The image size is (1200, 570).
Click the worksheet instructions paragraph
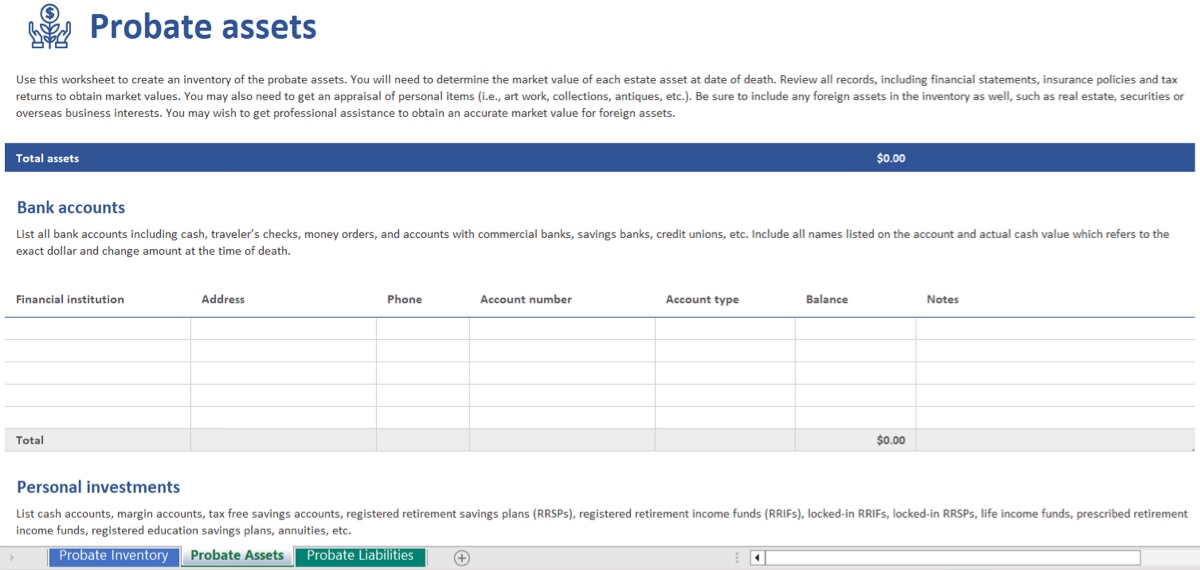(600, 96)
